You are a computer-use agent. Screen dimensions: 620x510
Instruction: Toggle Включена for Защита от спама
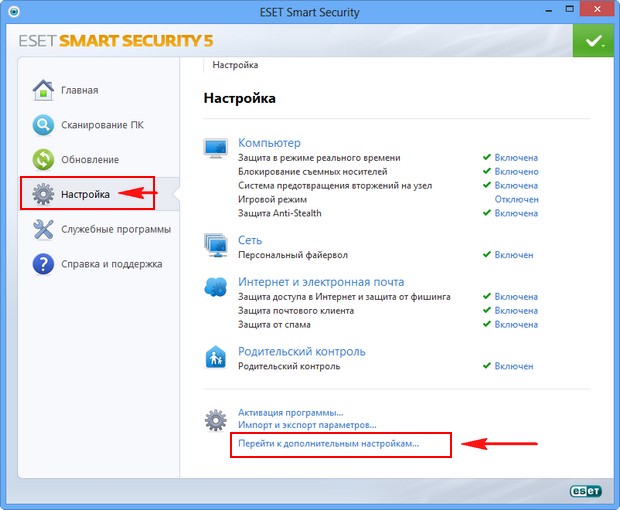coord(516,325)
